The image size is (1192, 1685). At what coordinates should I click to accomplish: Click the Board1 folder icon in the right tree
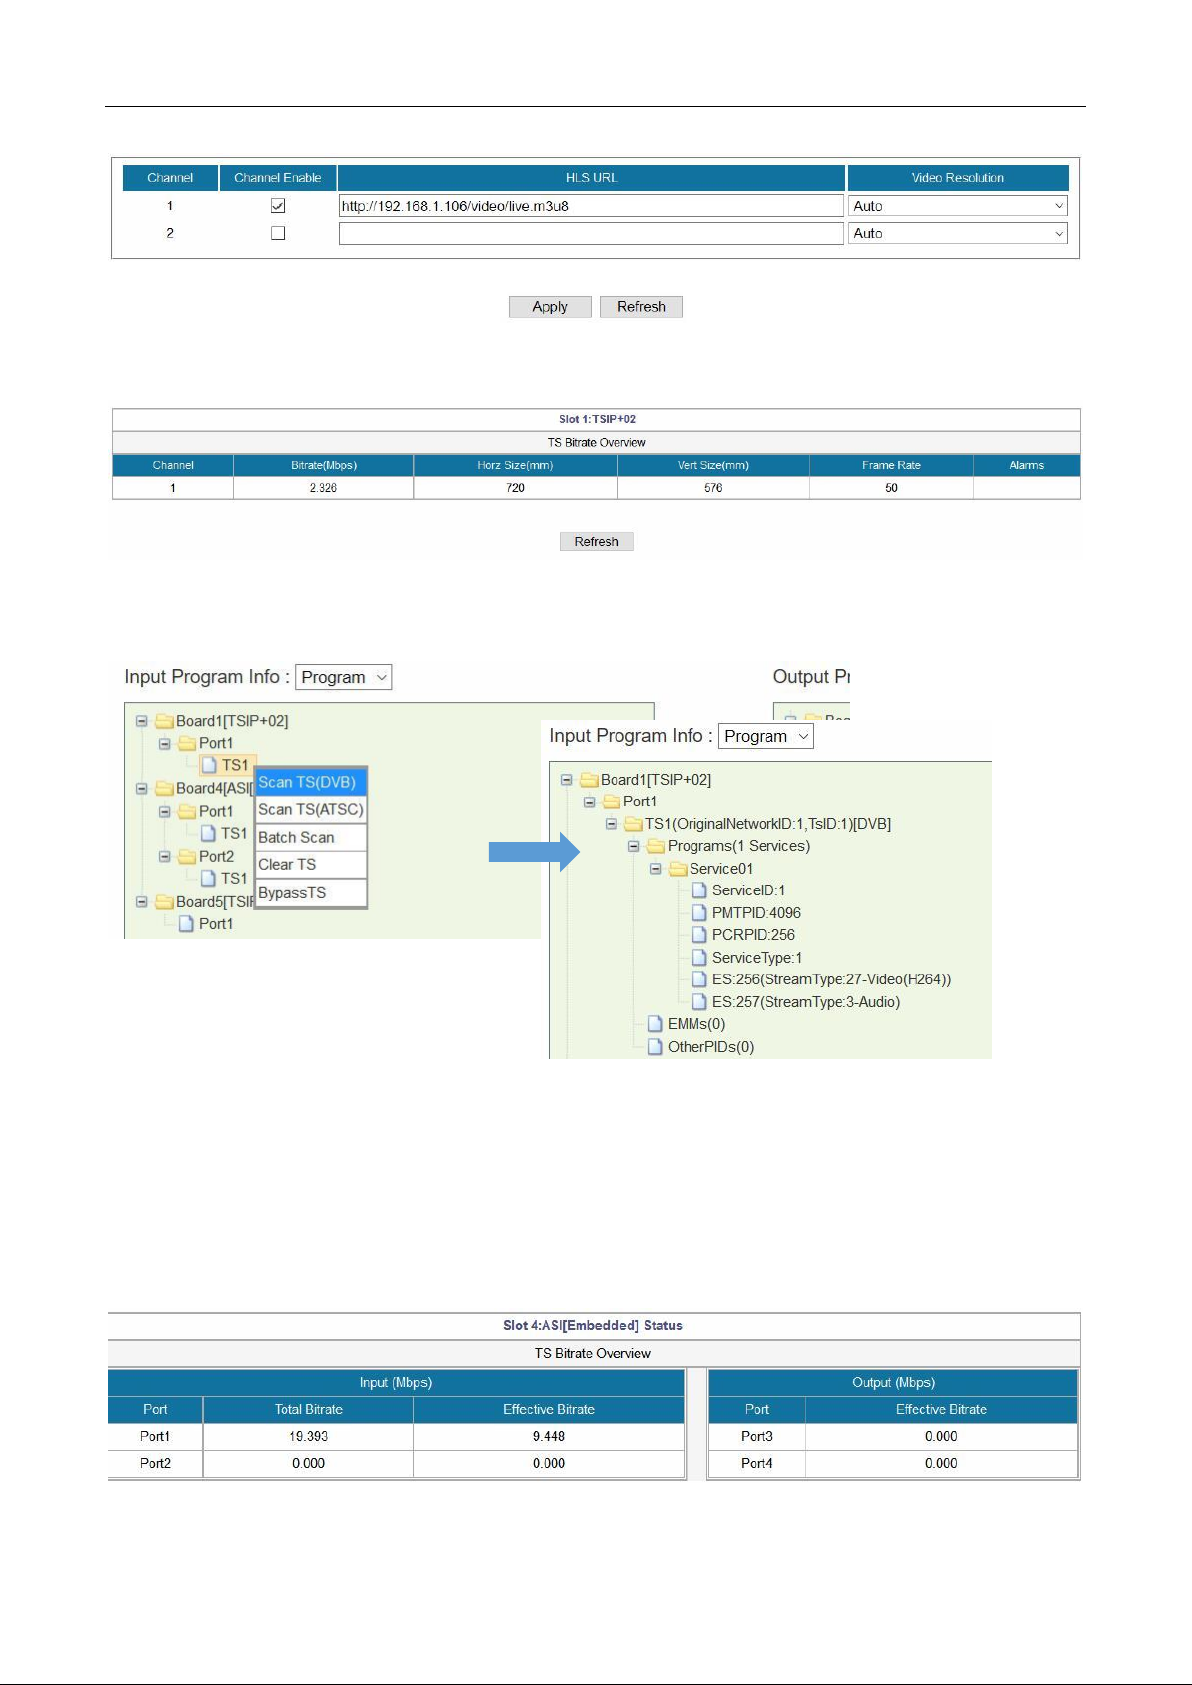[589, 780]
